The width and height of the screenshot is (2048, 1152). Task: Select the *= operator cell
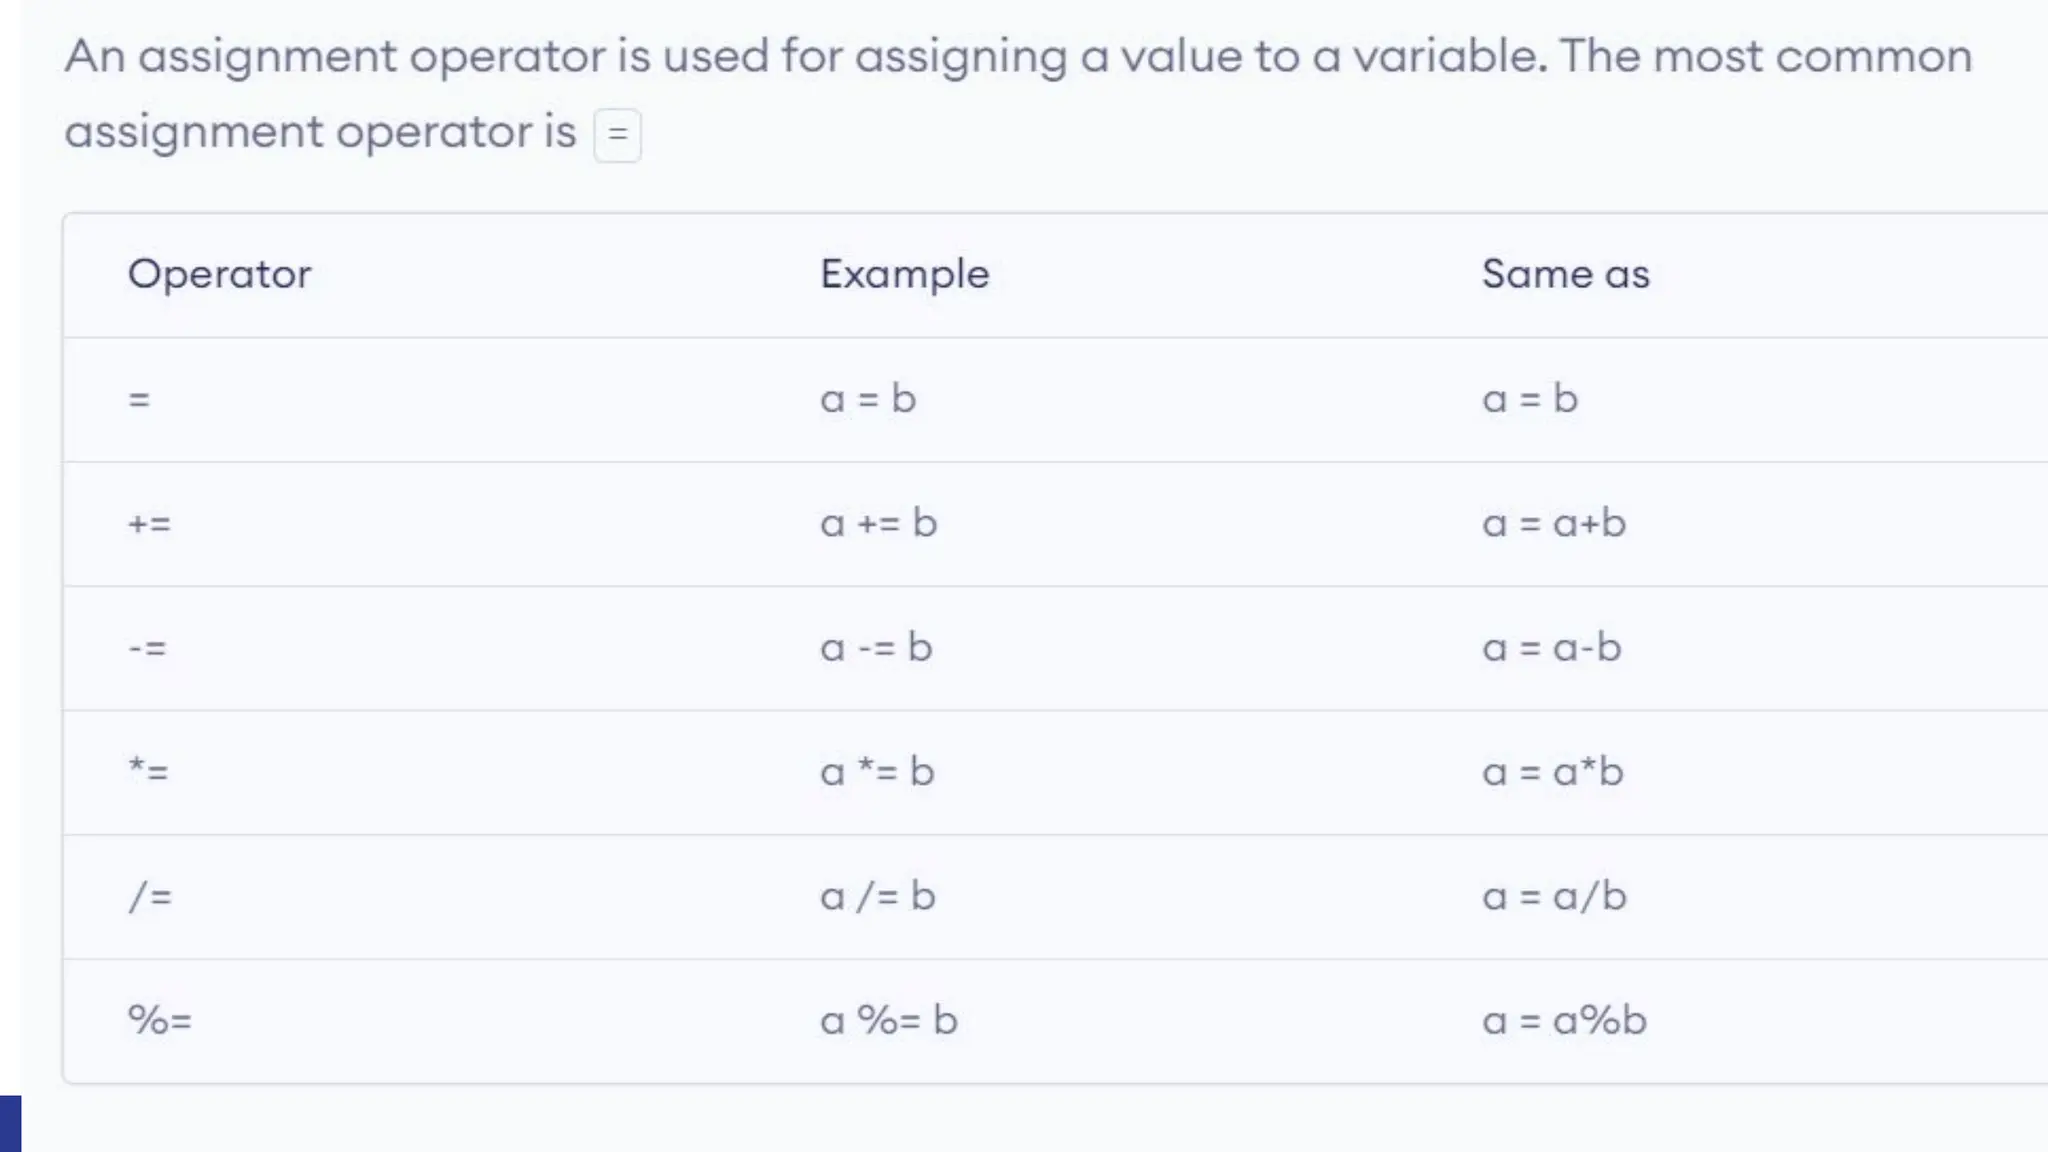(x=149, y=772)
